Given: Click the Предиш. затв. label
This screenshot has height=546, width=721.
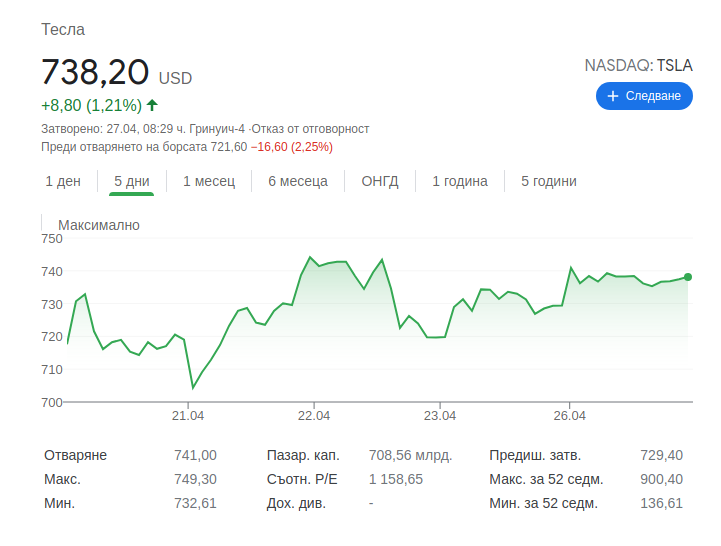Looking at the screenshot, I should (535, 455).
